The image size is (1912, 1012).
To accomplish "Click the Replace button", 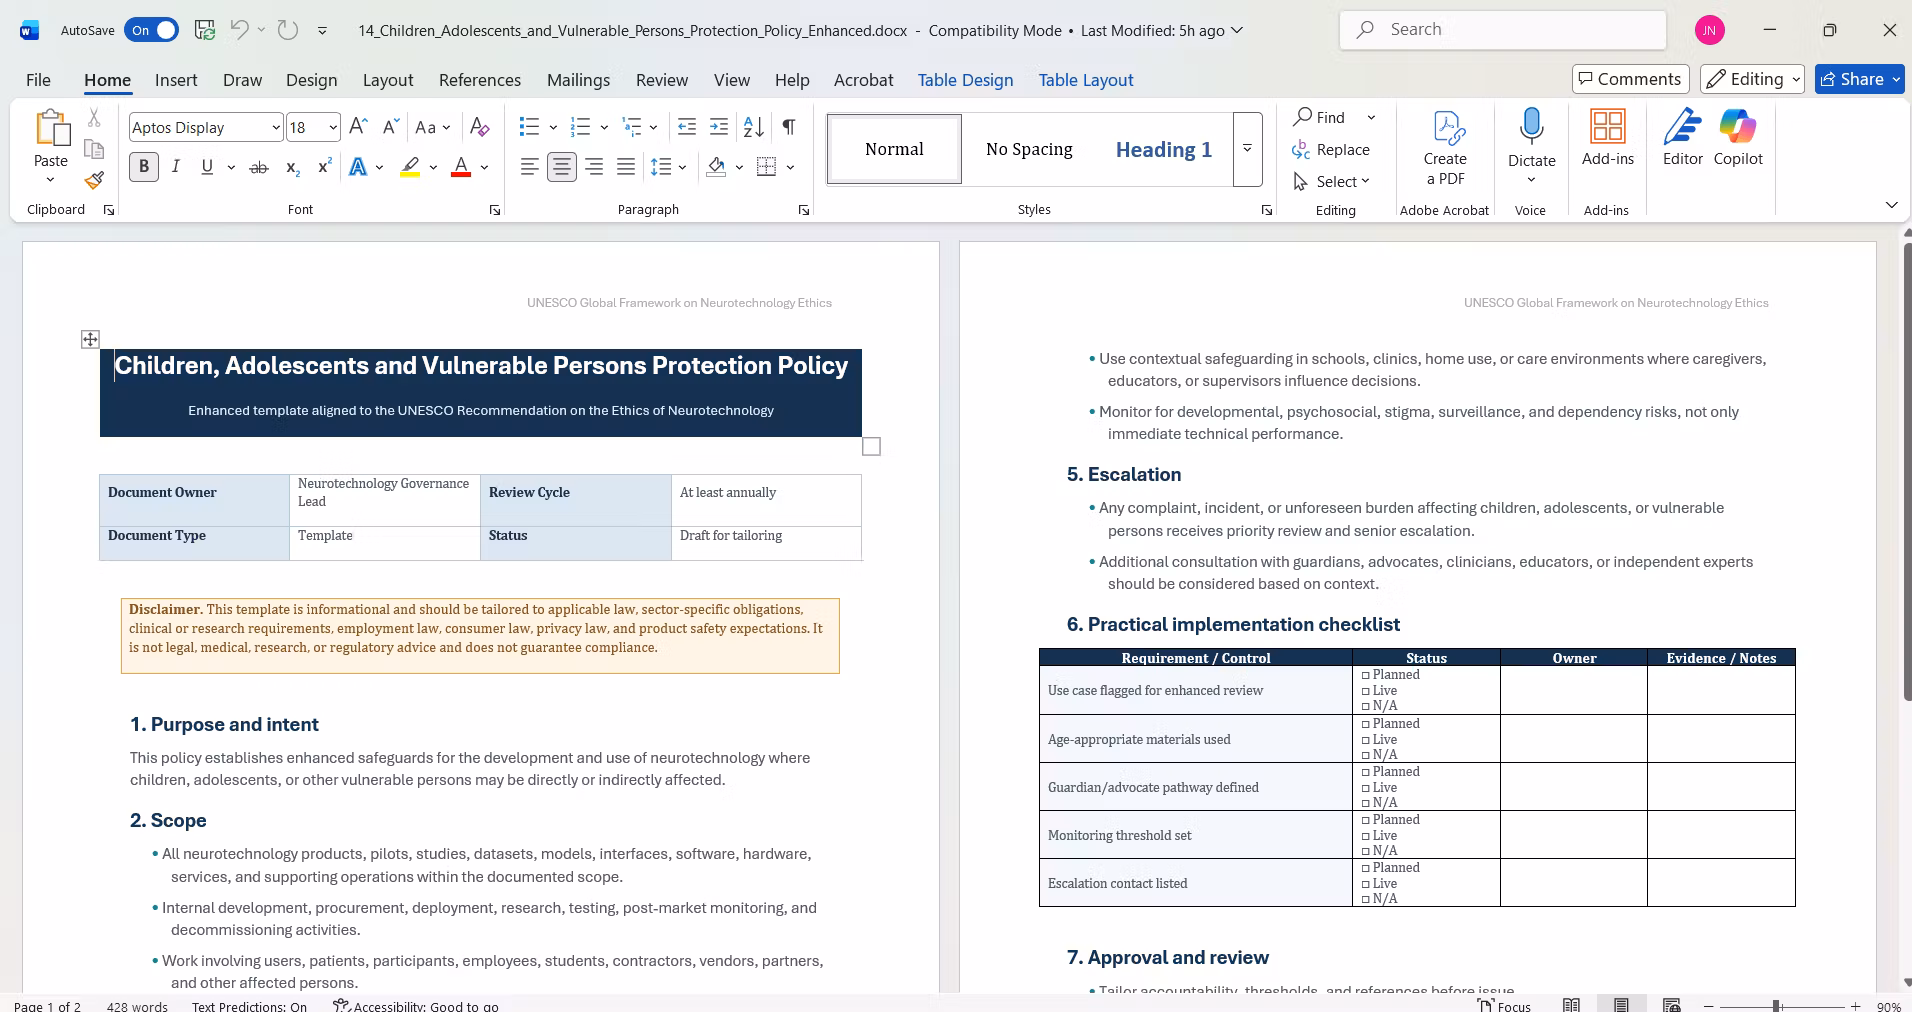I will tap(1331, 150).
